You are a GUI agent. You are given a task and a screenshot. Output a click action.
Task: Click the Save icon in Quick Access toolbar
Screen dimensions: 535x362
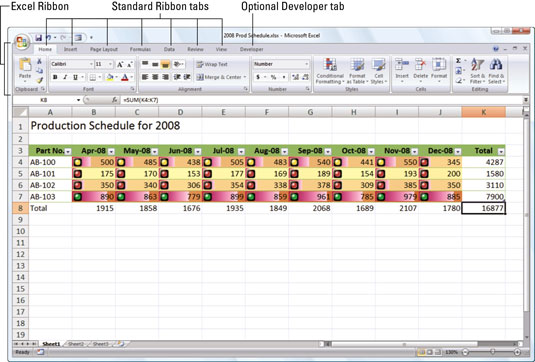click(39, 38)
